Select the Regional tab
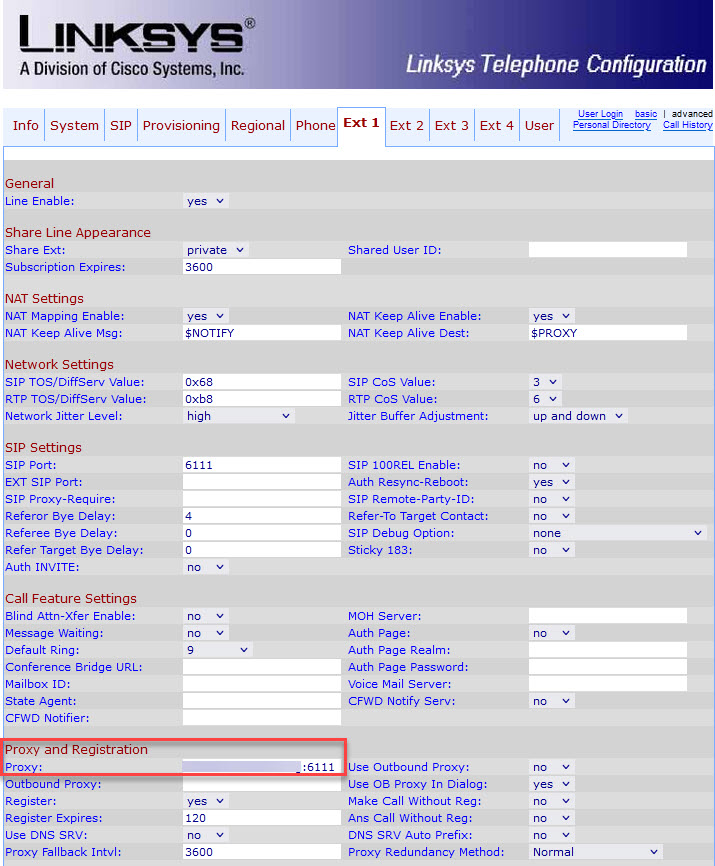Image resolution: width=715 pixels, height=866 pixels. click(258, 126)
